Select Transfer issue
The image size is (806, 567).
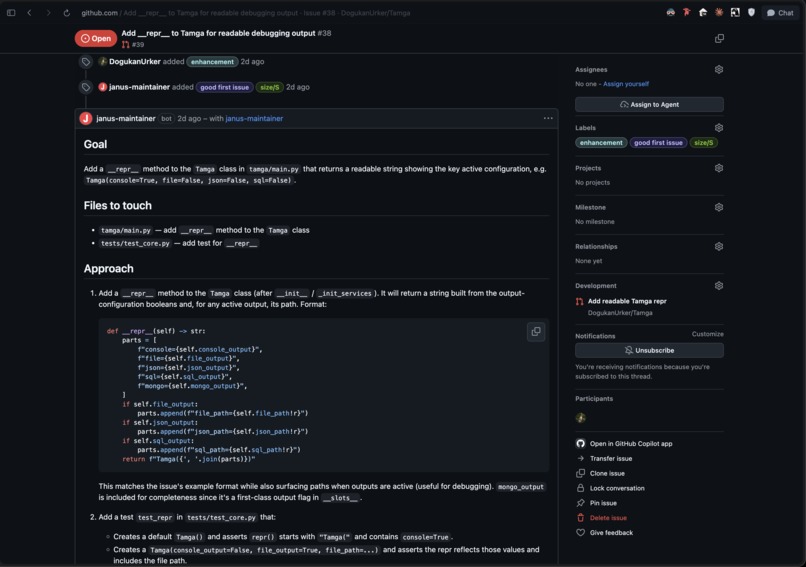point(611,459)
